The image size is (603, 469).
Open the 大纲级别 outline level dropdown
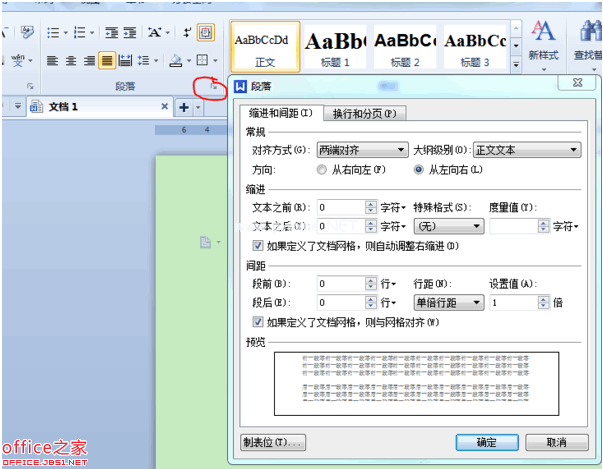[527, 150]
